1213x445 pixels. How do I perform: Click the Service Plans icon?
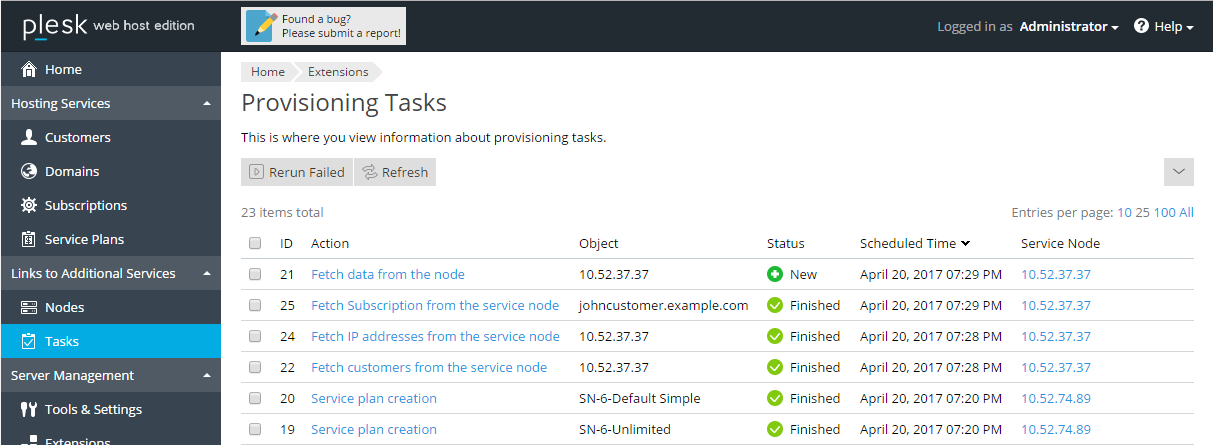[29, 240]
